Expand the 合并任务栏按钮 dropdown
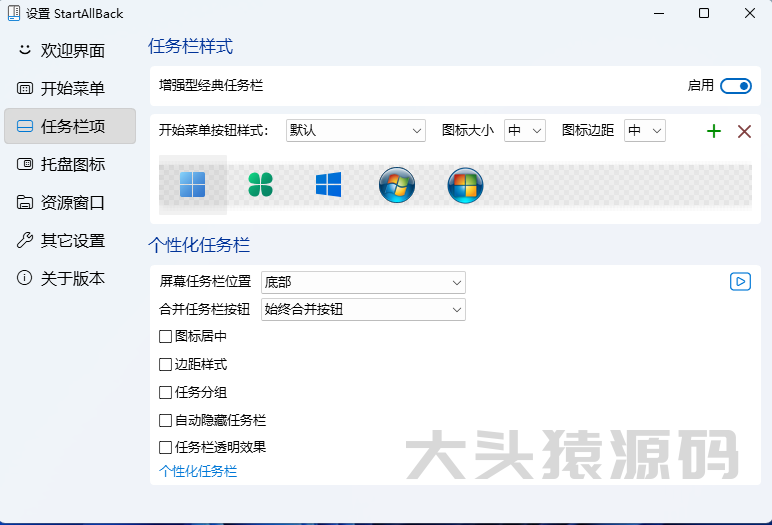The width and height of the screenshot is (772, 525). 363,310
